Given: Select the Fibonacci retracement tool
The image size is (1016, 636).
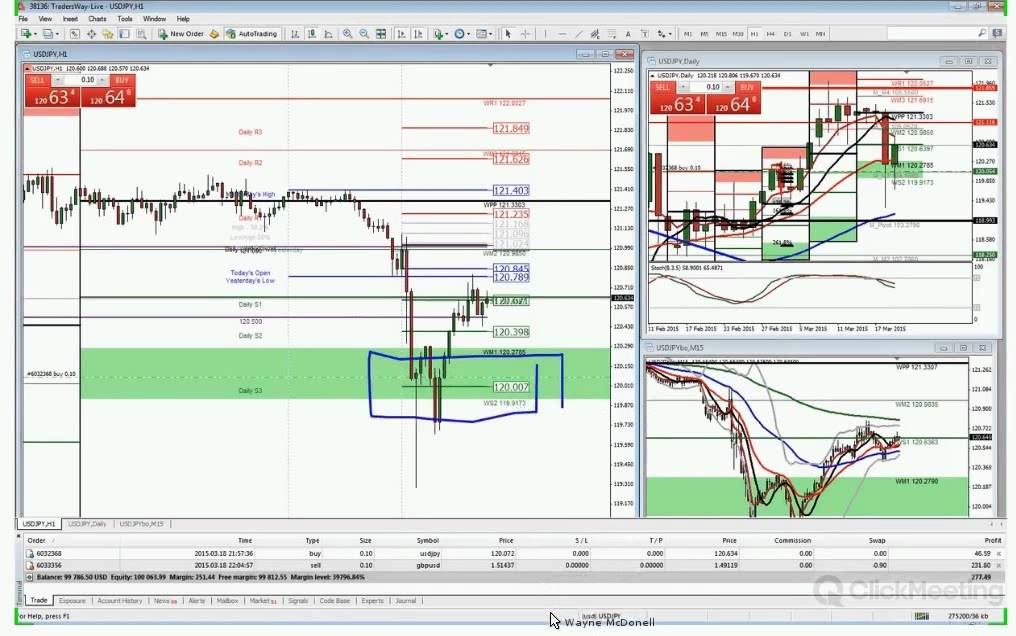Looking at the screenshot, I should point(612,34).
